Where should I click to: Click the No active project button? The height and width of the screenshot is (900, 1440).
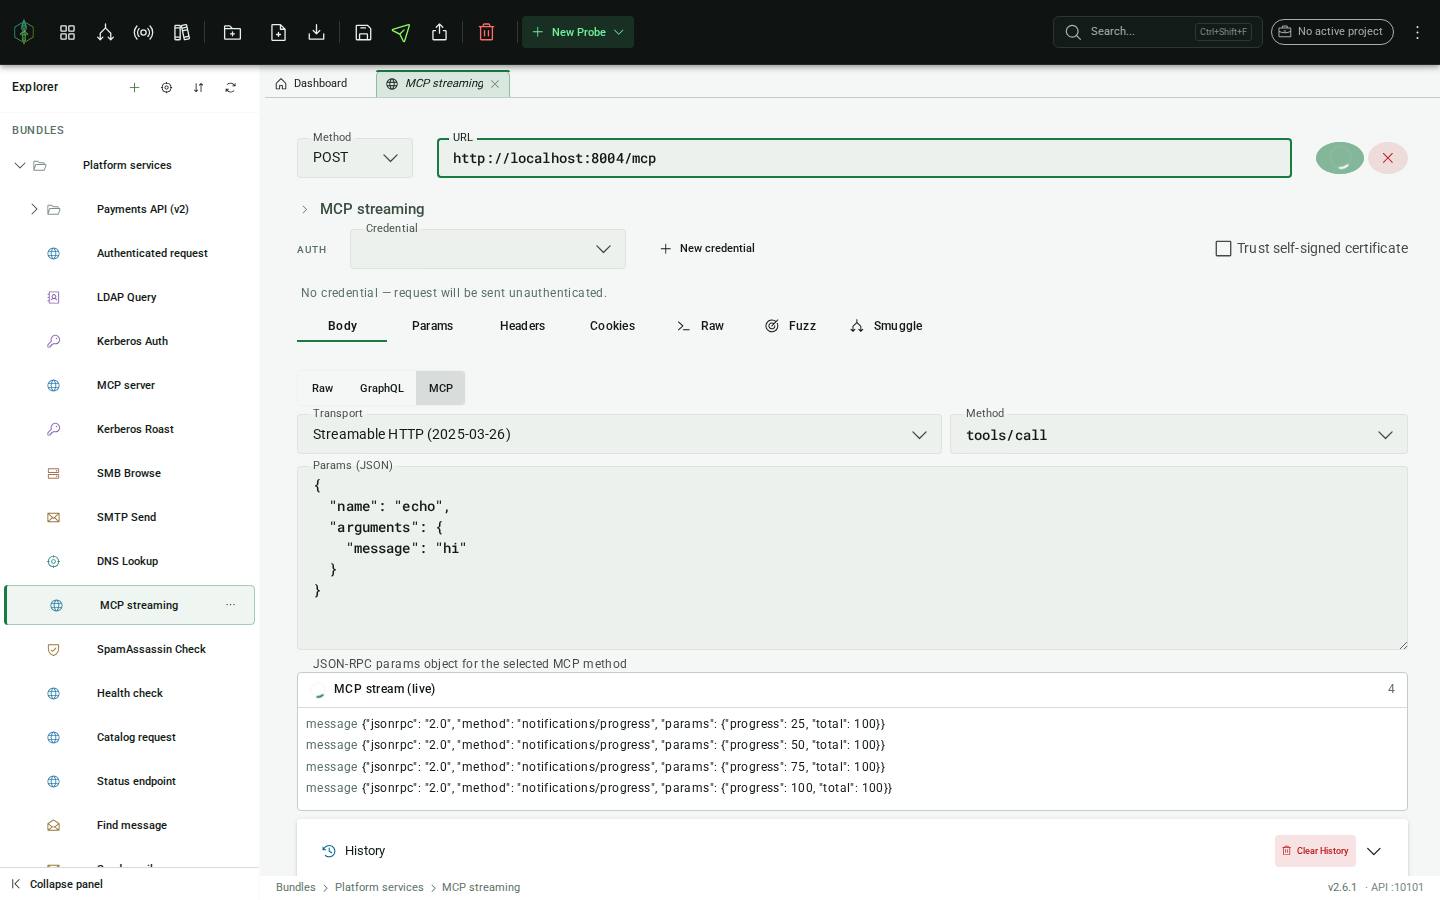coord(1332,32)
